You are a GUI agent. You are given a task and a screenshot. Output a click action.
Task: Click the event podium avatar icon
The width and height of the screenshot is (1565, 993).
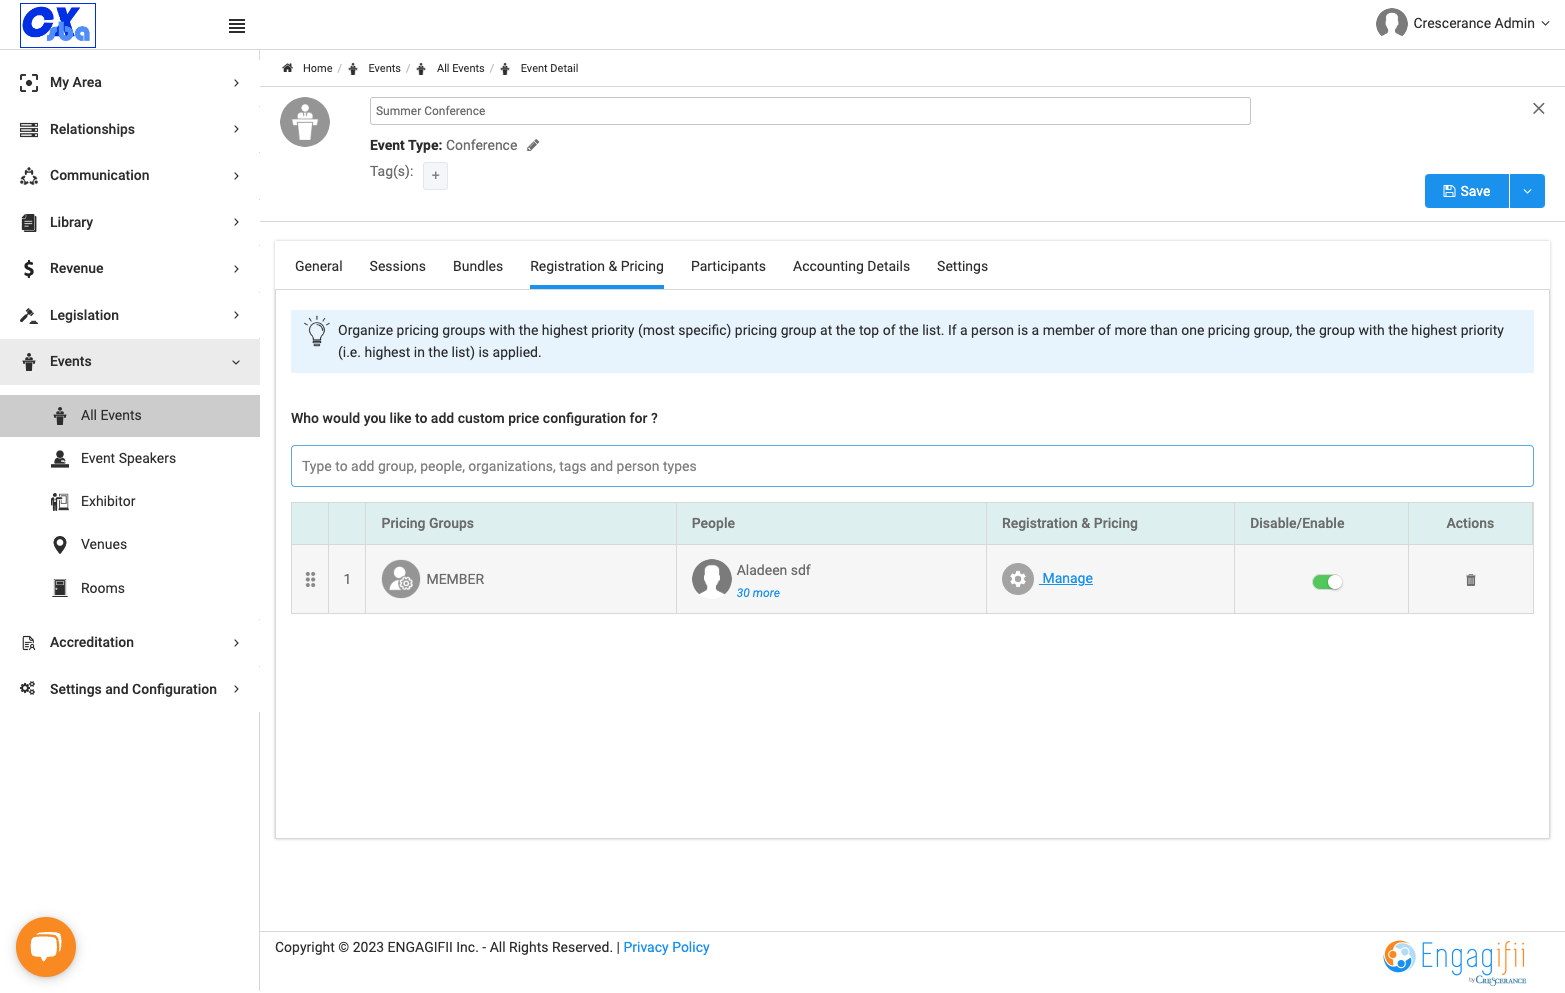[x=305, y=122]
